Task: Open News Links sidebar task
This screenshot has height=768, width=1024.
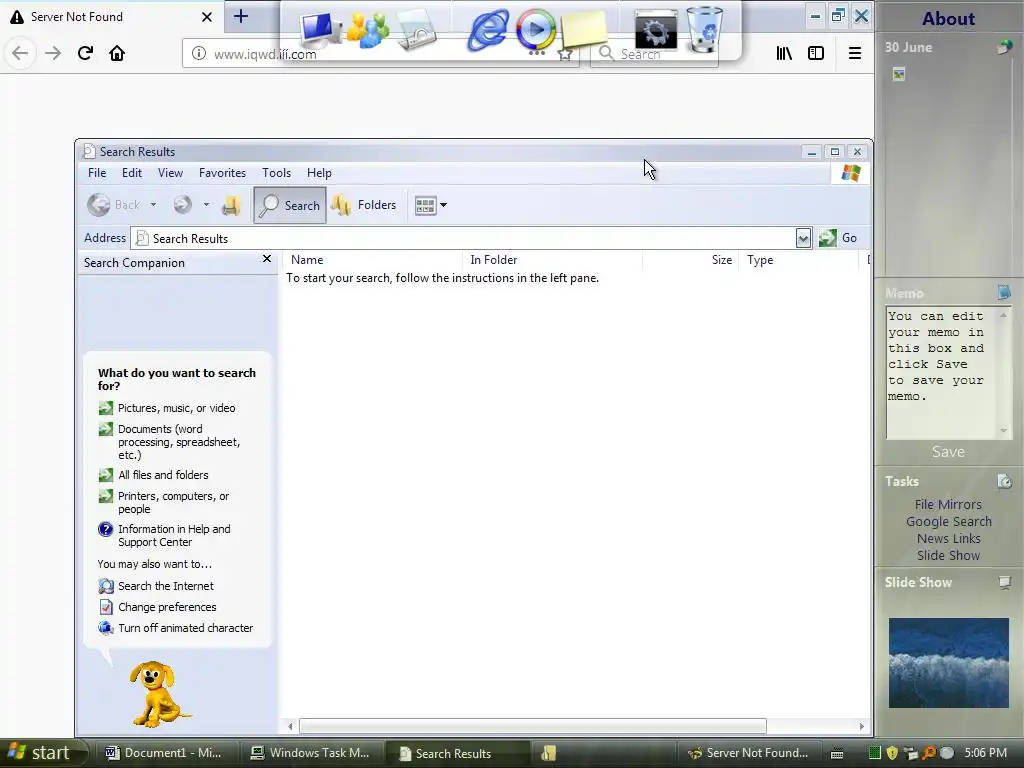Action: [x=948, y=538]
